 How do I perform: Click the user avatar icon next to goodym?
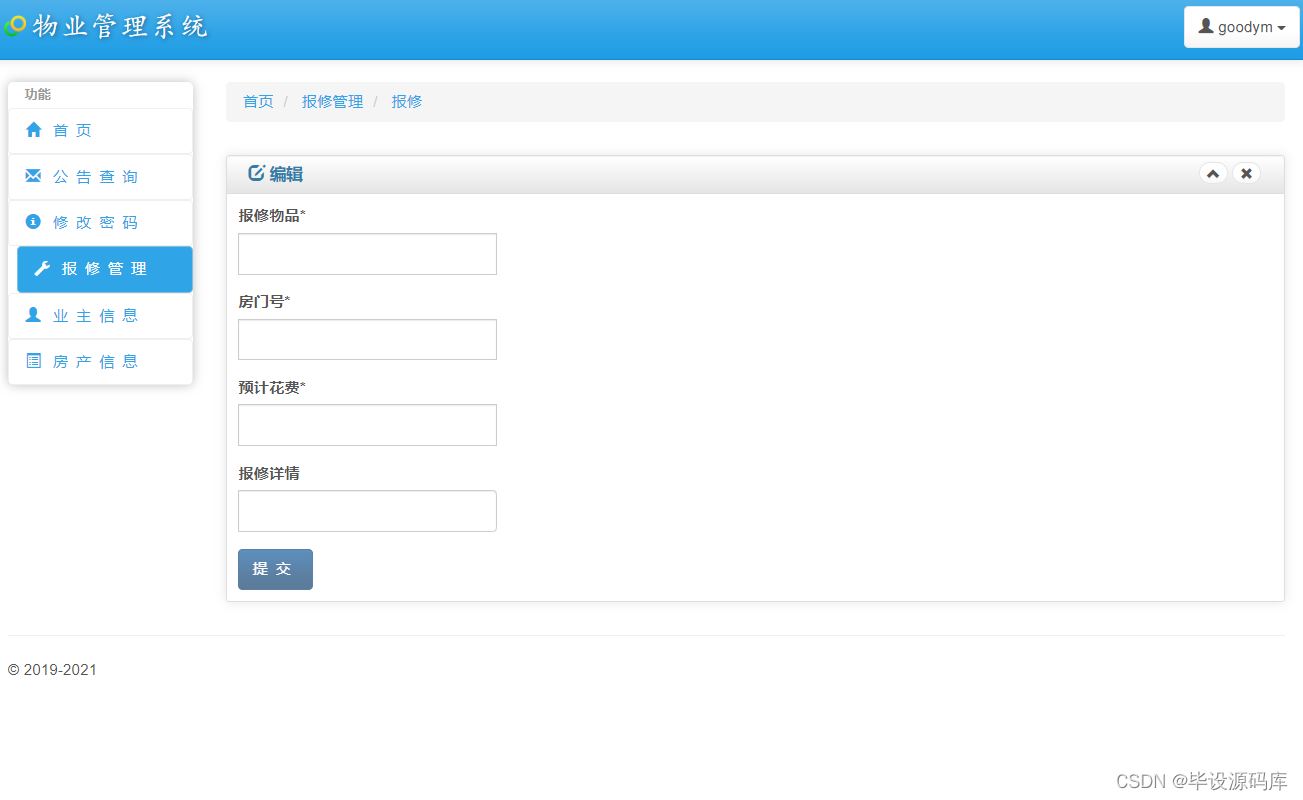1205,27
